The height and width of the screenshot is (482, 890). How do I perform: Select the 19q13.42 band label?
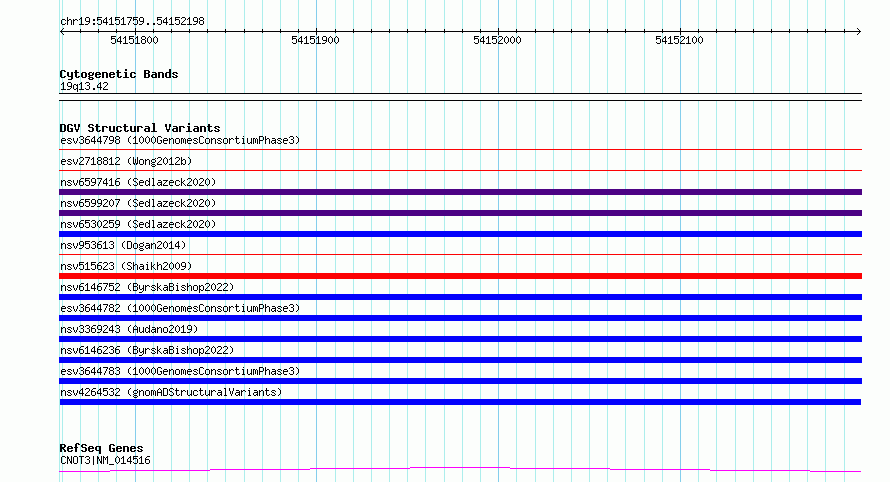84,86
